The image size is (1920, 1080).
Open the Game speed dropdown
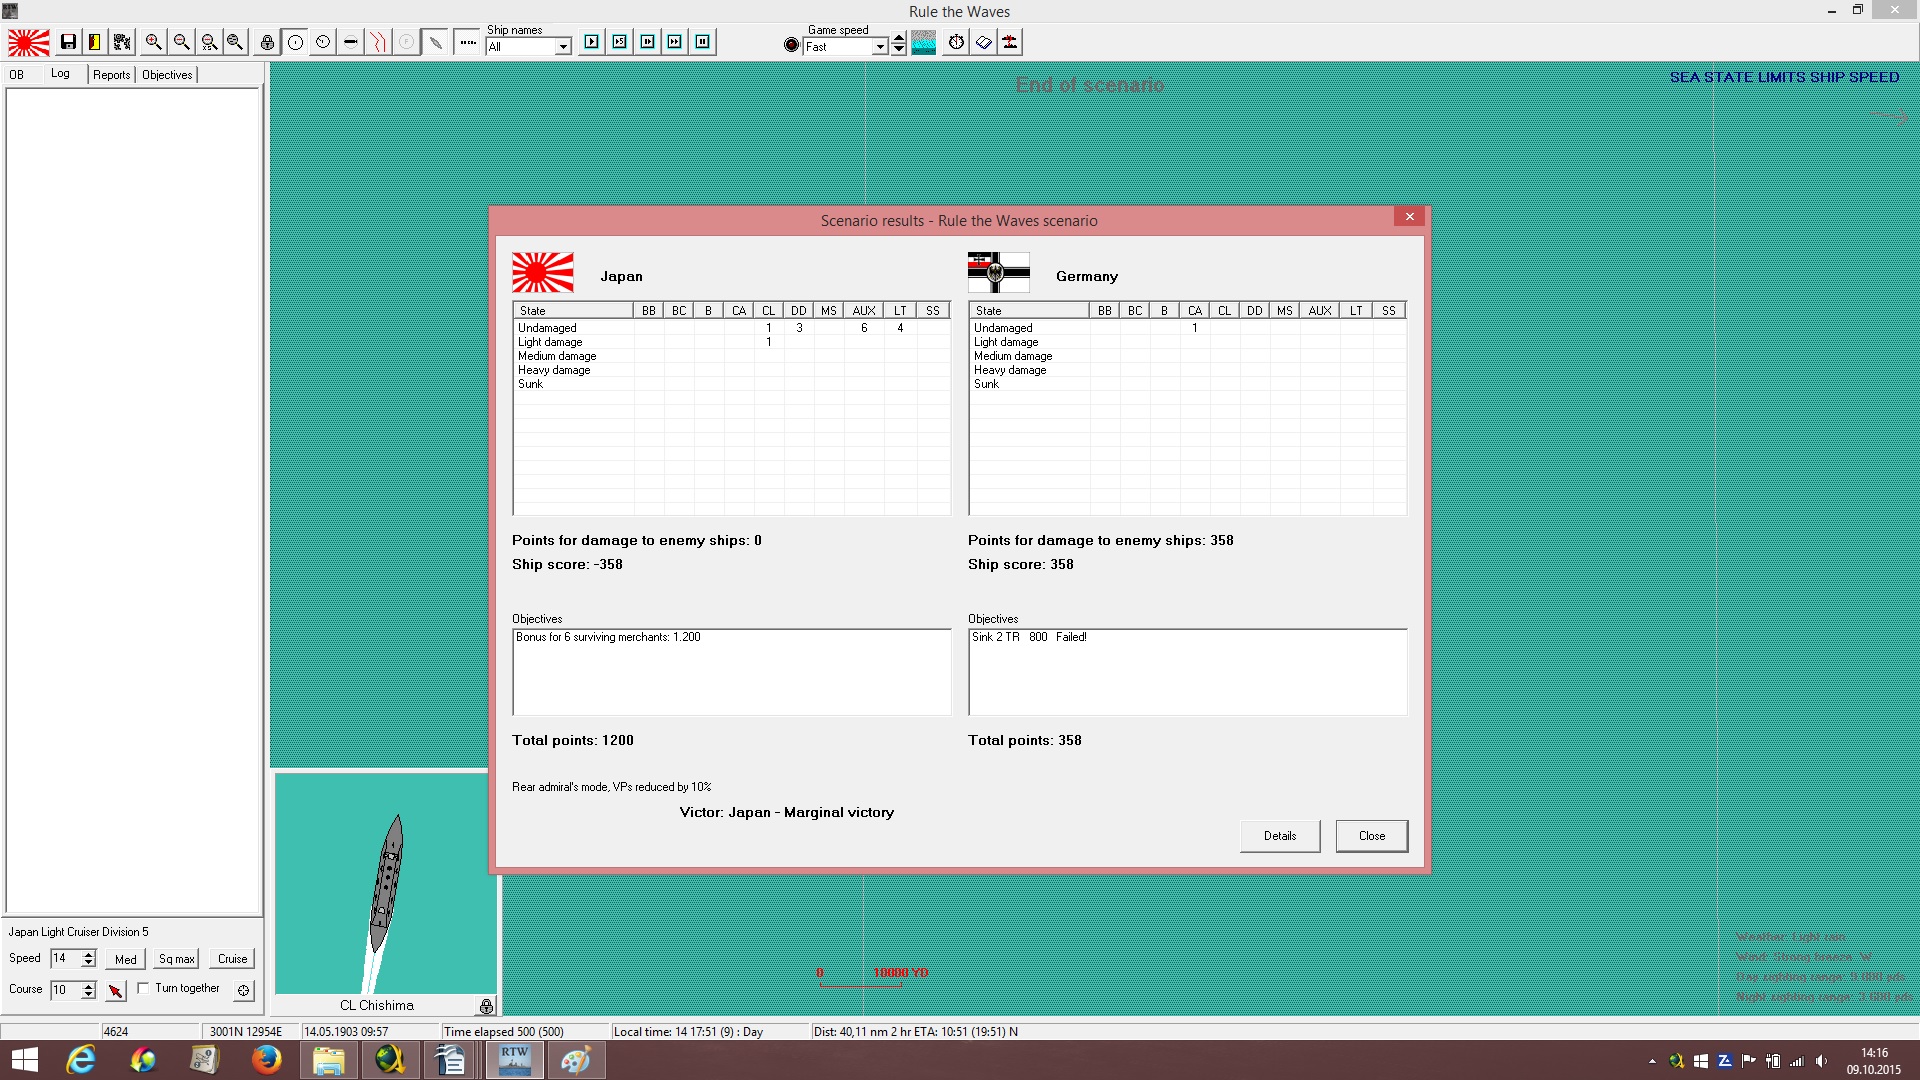point(880,46)
